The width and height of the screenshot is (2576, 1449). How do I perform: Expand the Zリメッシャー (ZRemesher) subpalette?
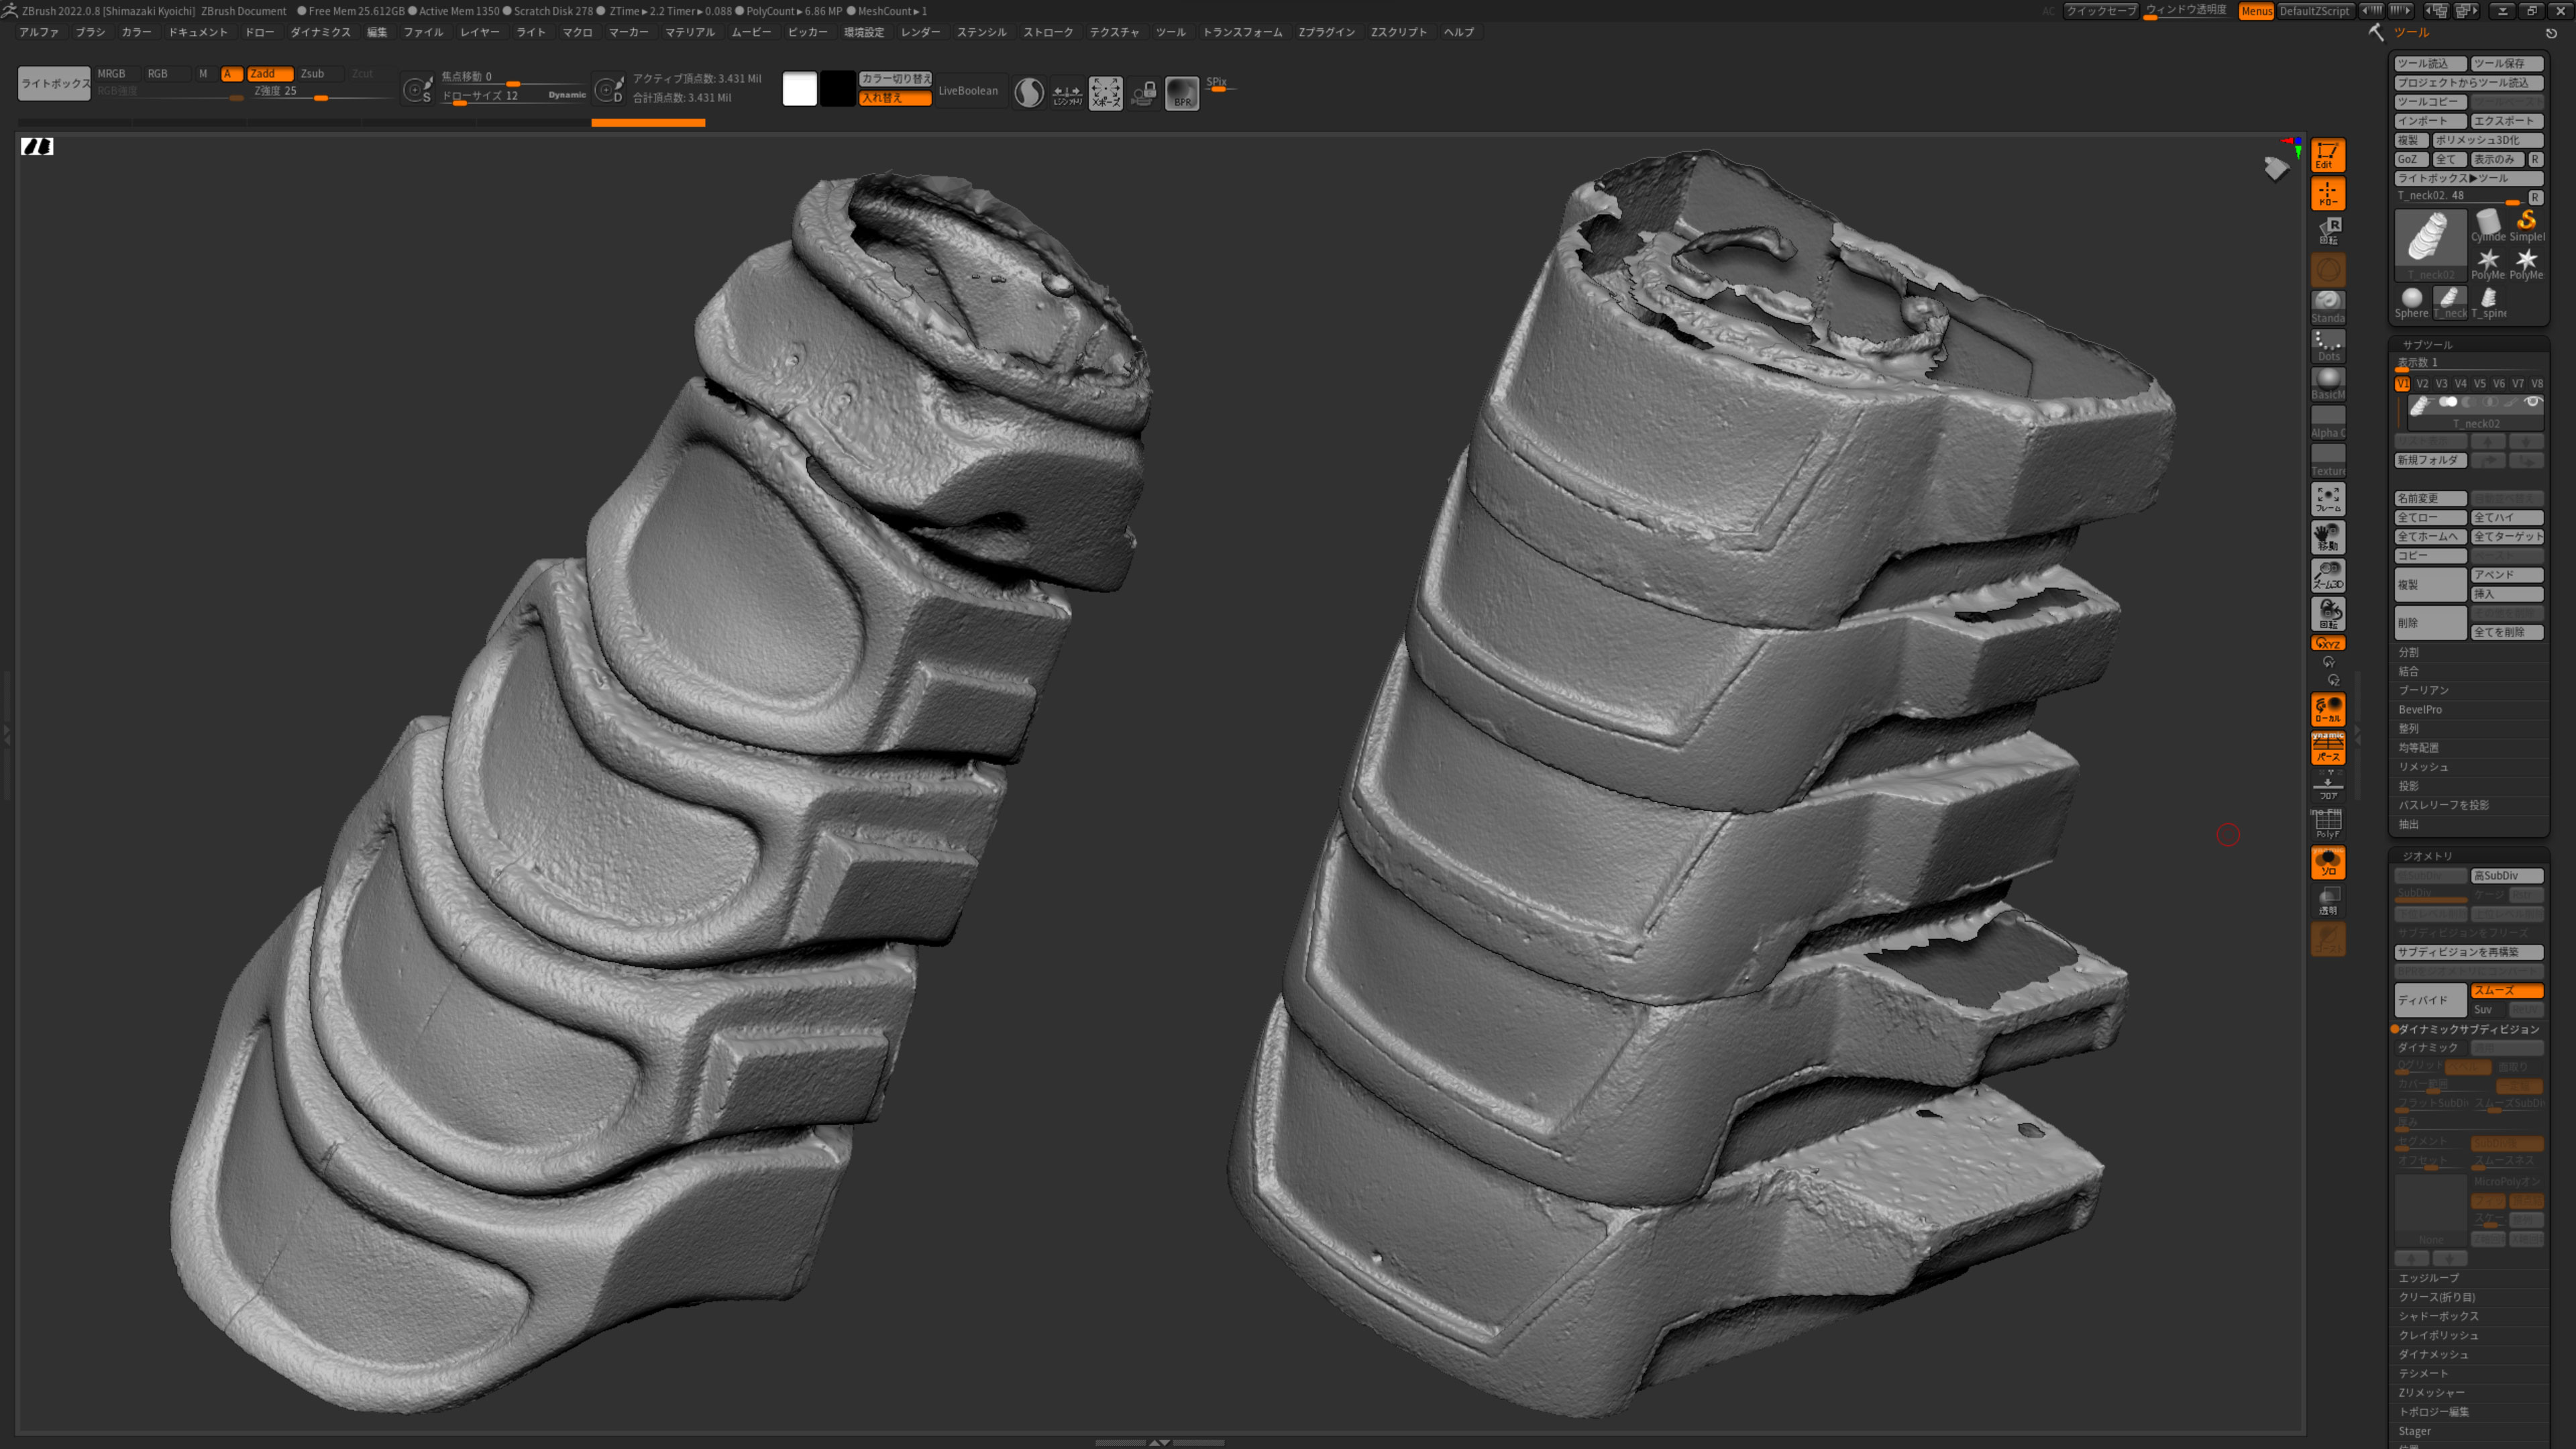tap(2431, 1393)
